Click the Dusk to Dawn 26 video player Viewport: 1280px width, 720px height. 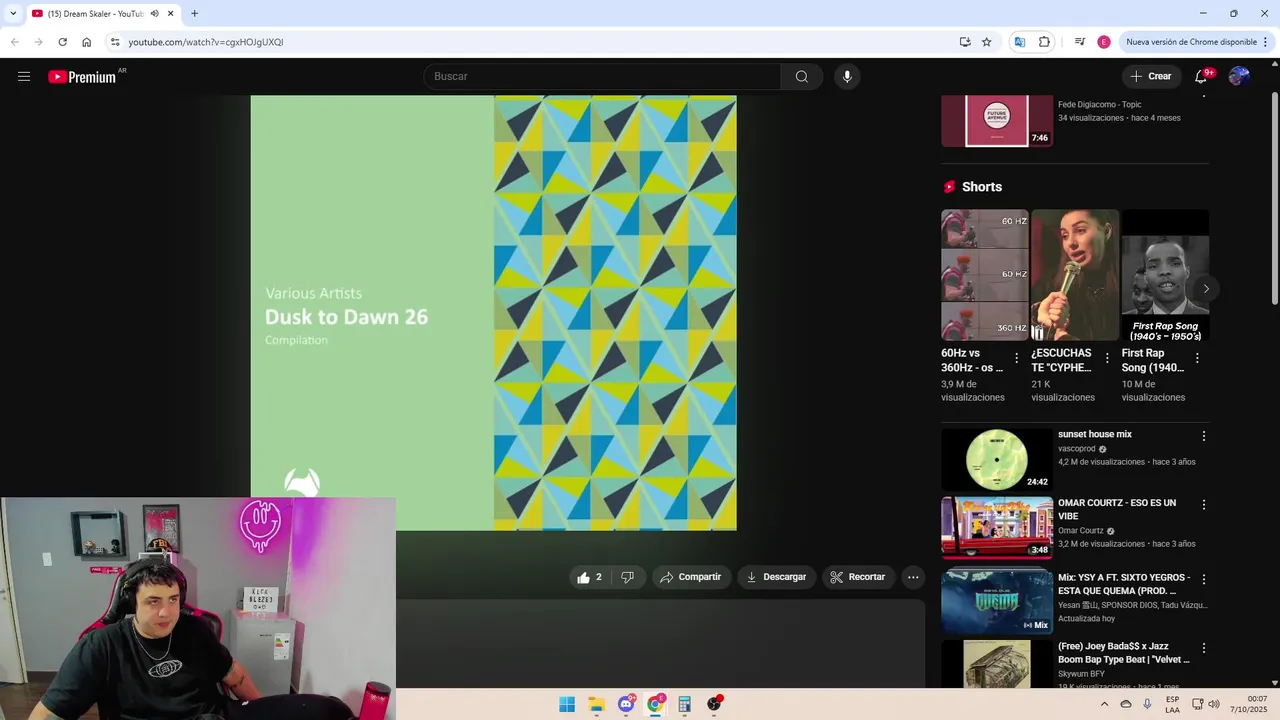click(493, 313)
